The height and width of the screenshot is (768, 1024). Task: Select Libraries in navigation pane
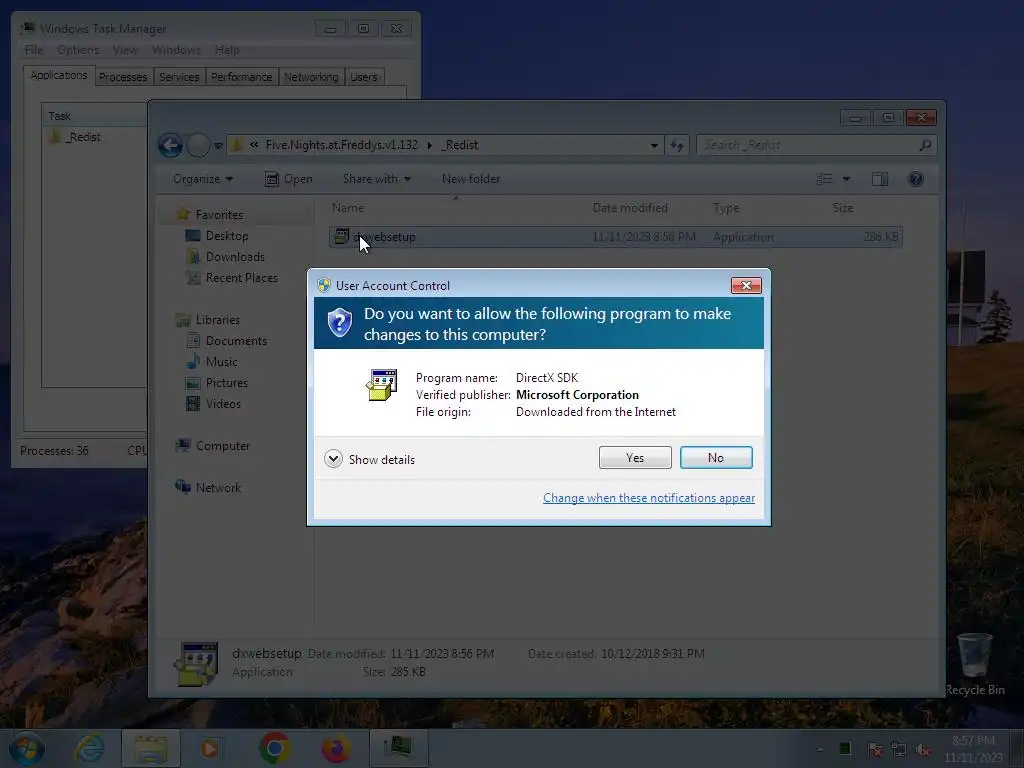pyautogui.click(x=217, y=320)
